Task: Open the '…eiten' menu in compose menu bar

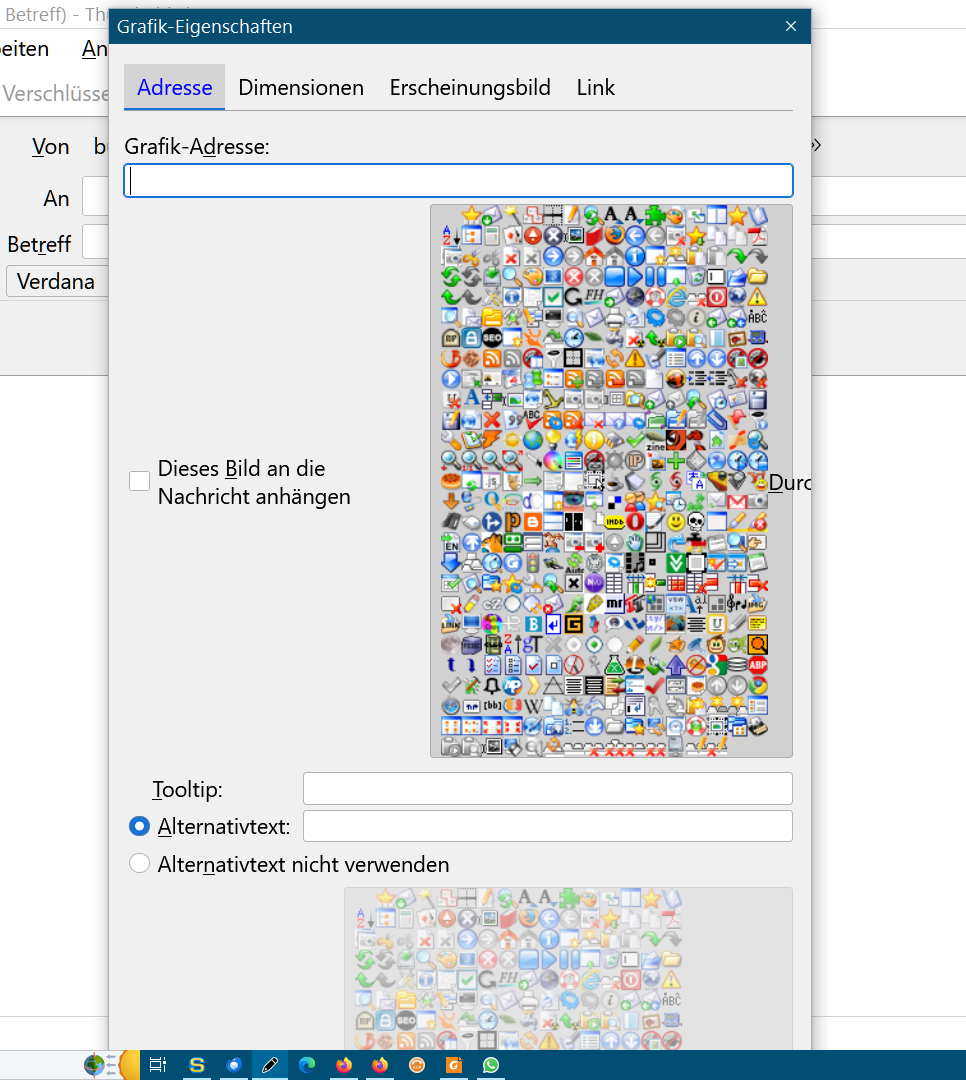Action: point(25,49)
